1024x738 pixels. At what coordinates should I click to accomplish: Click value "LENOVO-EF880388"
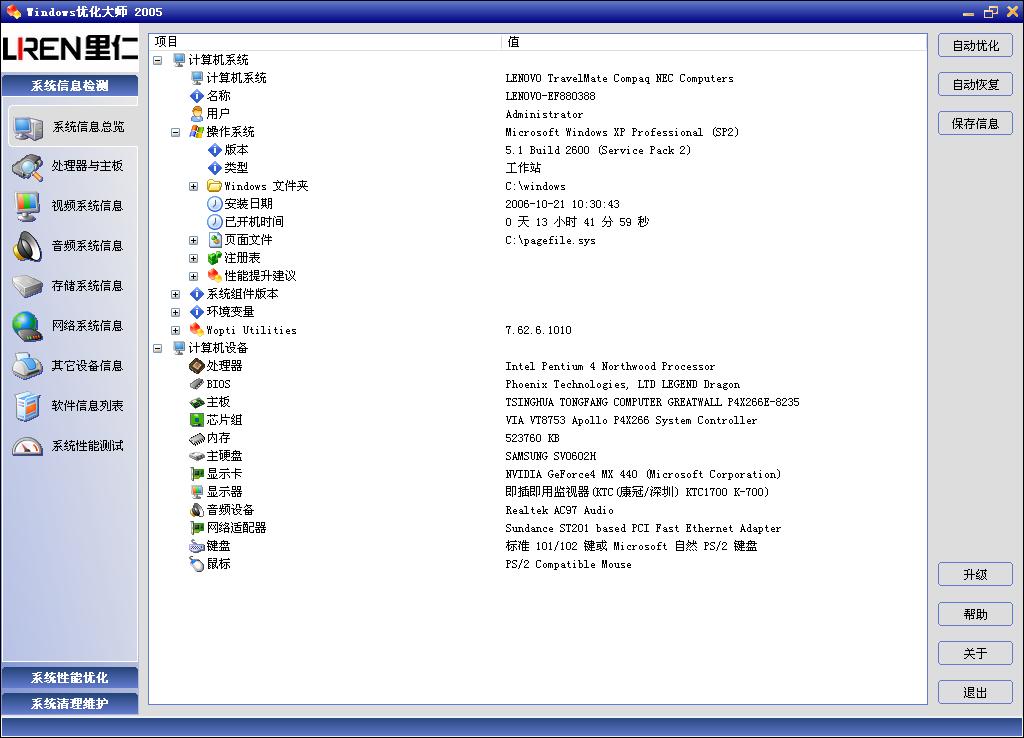[x=550, y=96]
